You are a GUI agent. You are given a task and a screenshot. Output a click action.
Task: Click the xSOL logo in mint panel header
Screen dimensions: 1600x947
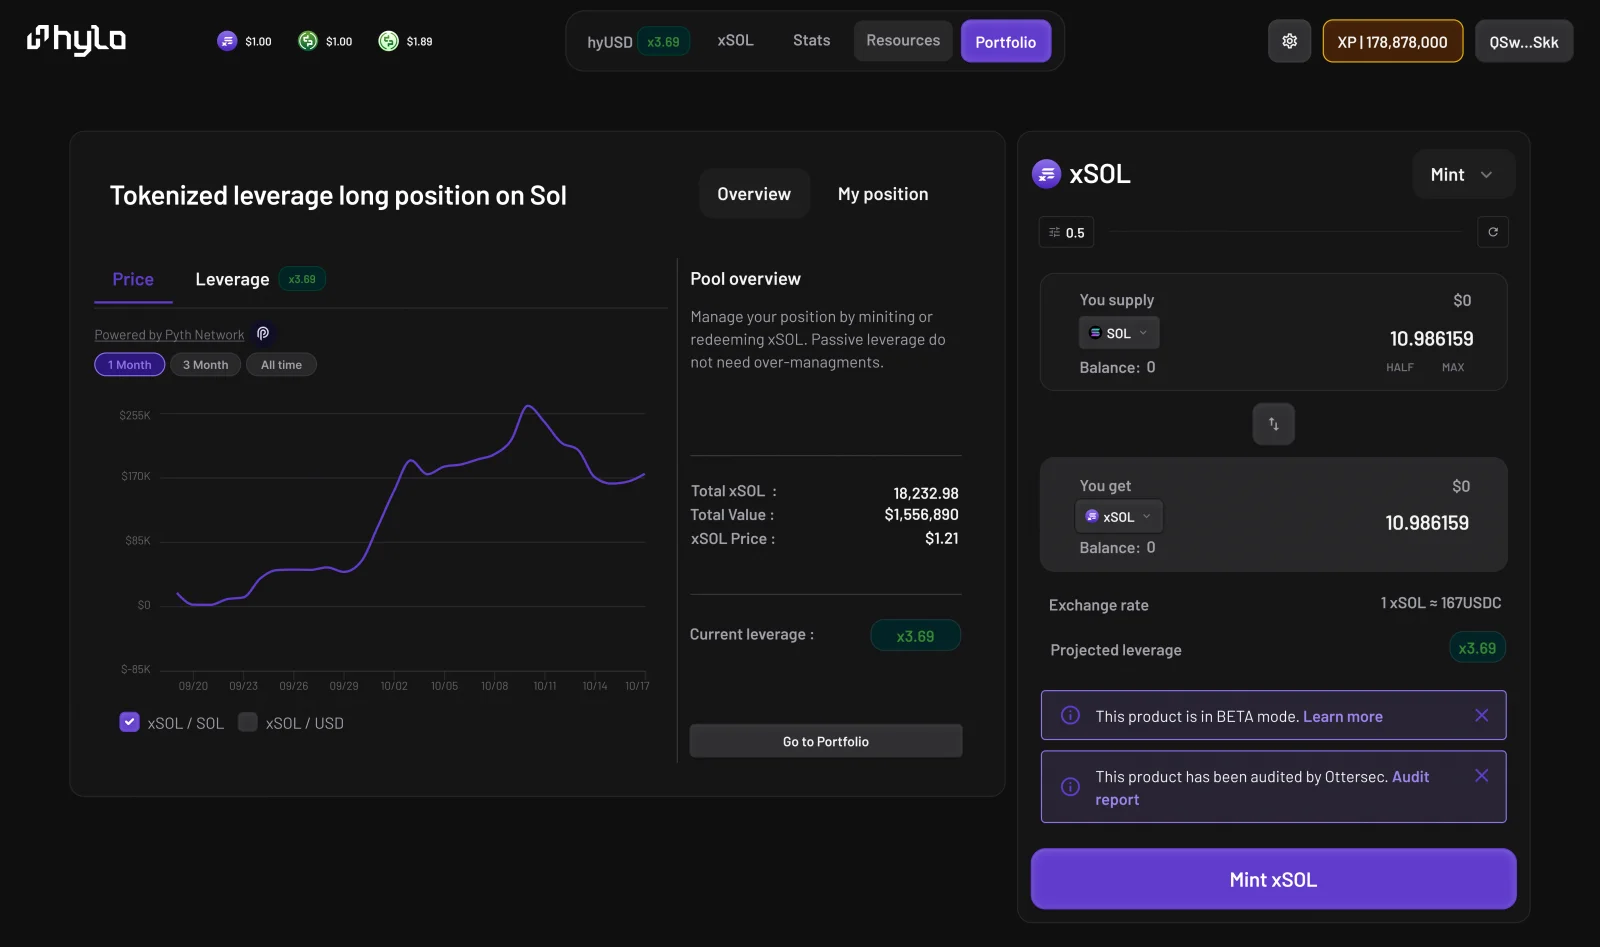tap(1046, 174)
